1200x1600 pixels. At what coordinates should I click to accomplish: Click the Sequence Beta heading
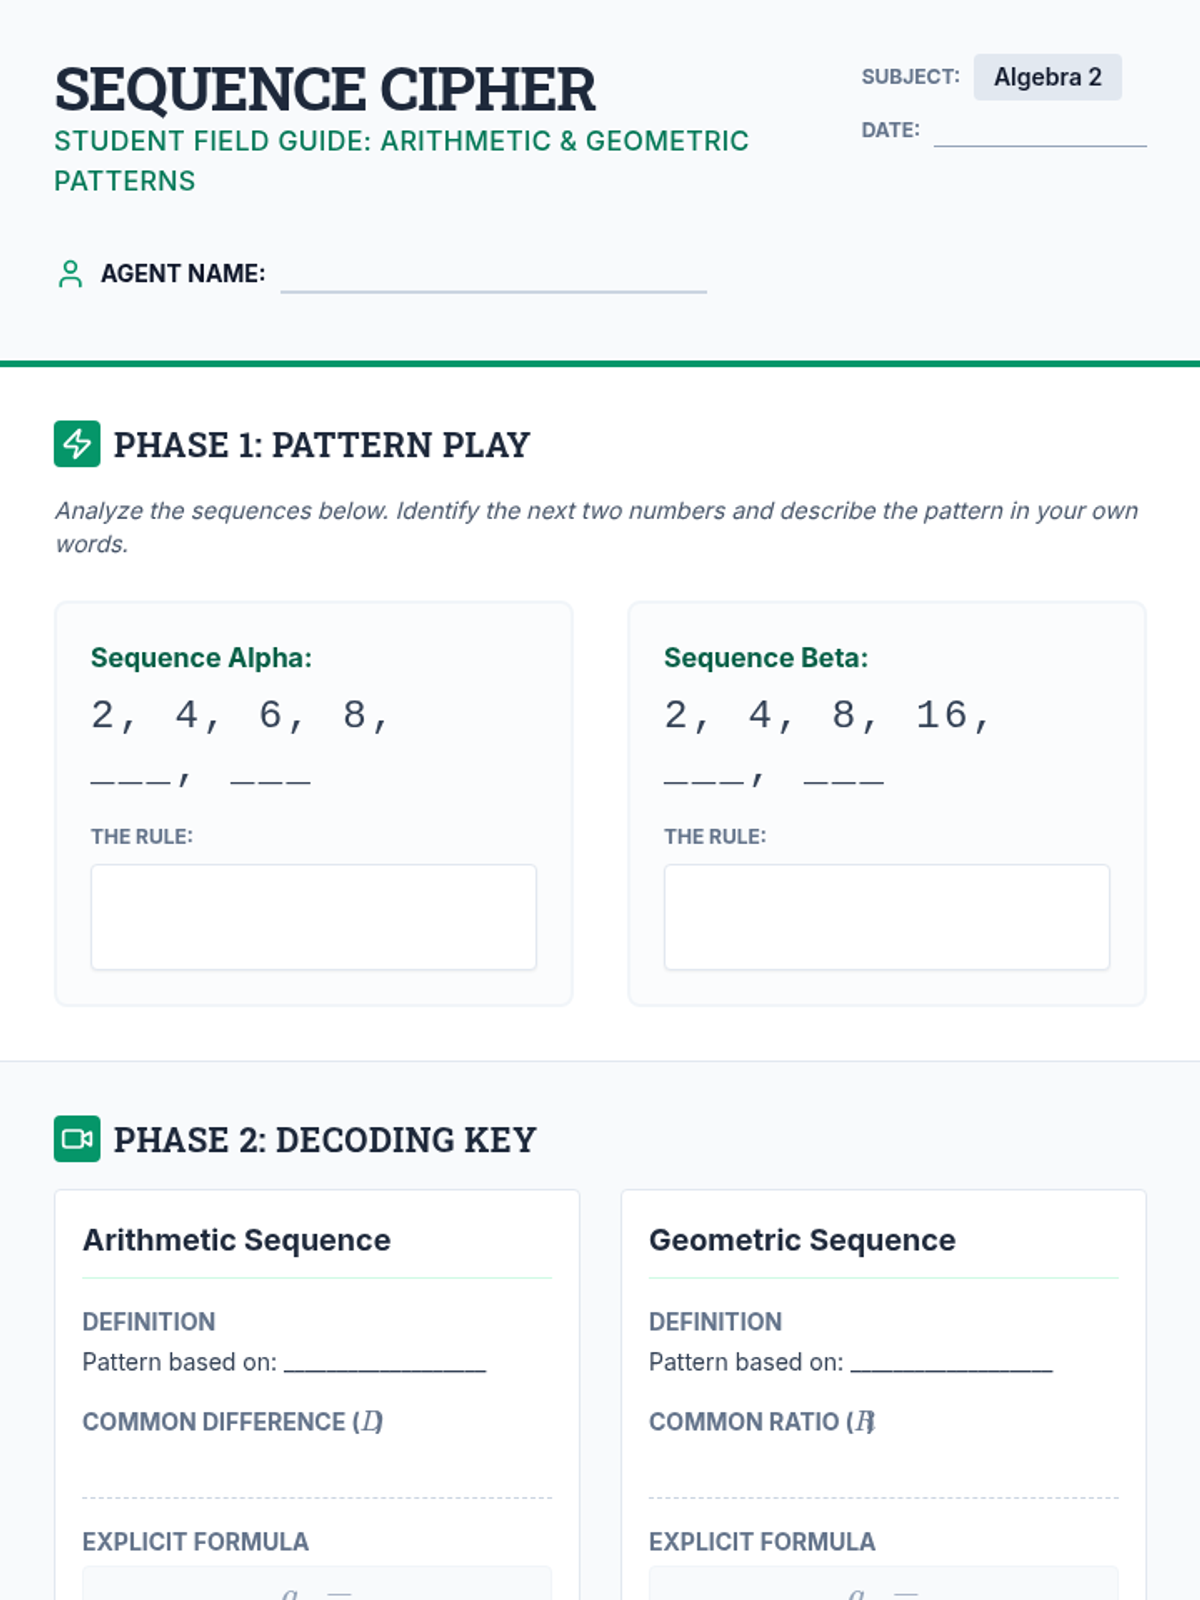(766, 658)
